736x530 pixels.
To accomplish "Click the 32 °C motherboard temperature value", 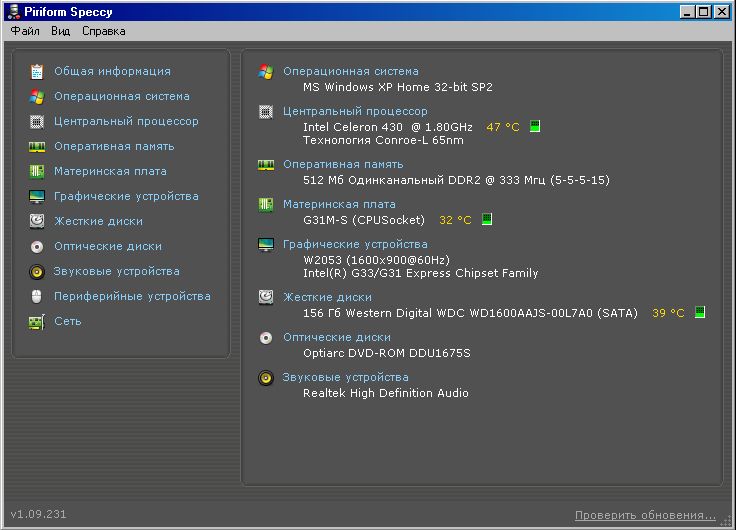I will coord(455,220).
